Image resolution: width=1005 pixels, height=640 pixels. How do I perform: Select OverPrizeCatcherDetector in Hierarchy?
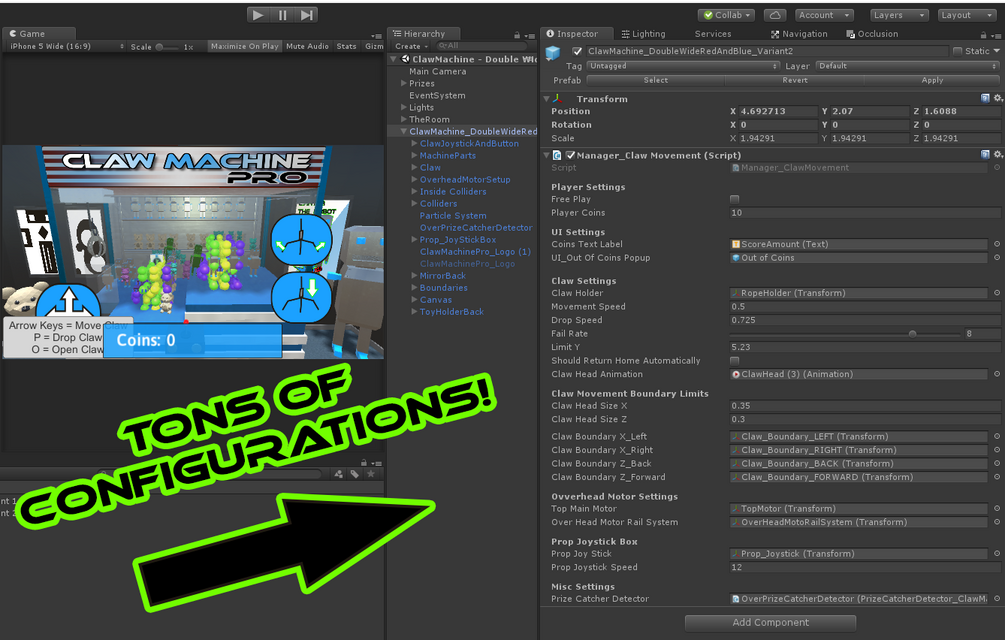tap(476, 227)
